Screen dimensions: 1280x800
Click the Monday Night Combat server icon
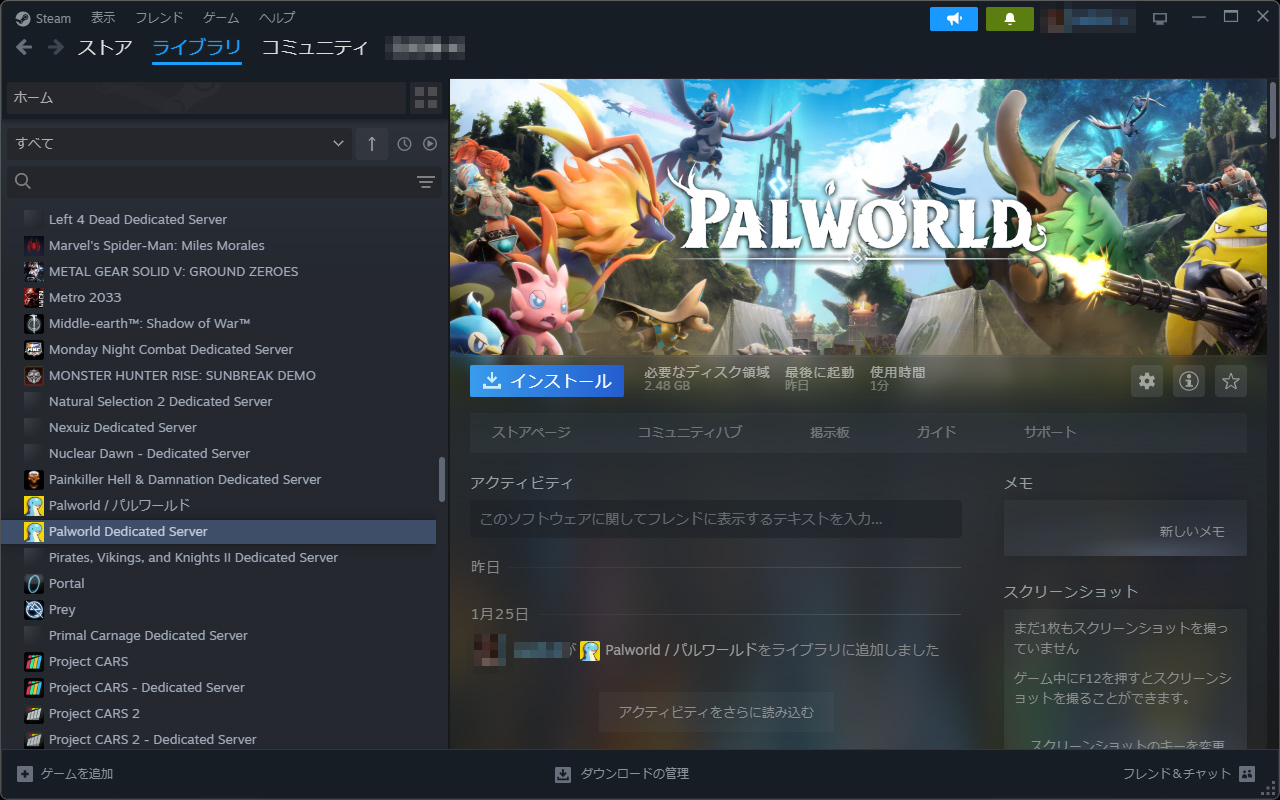(x=34, y=349)
